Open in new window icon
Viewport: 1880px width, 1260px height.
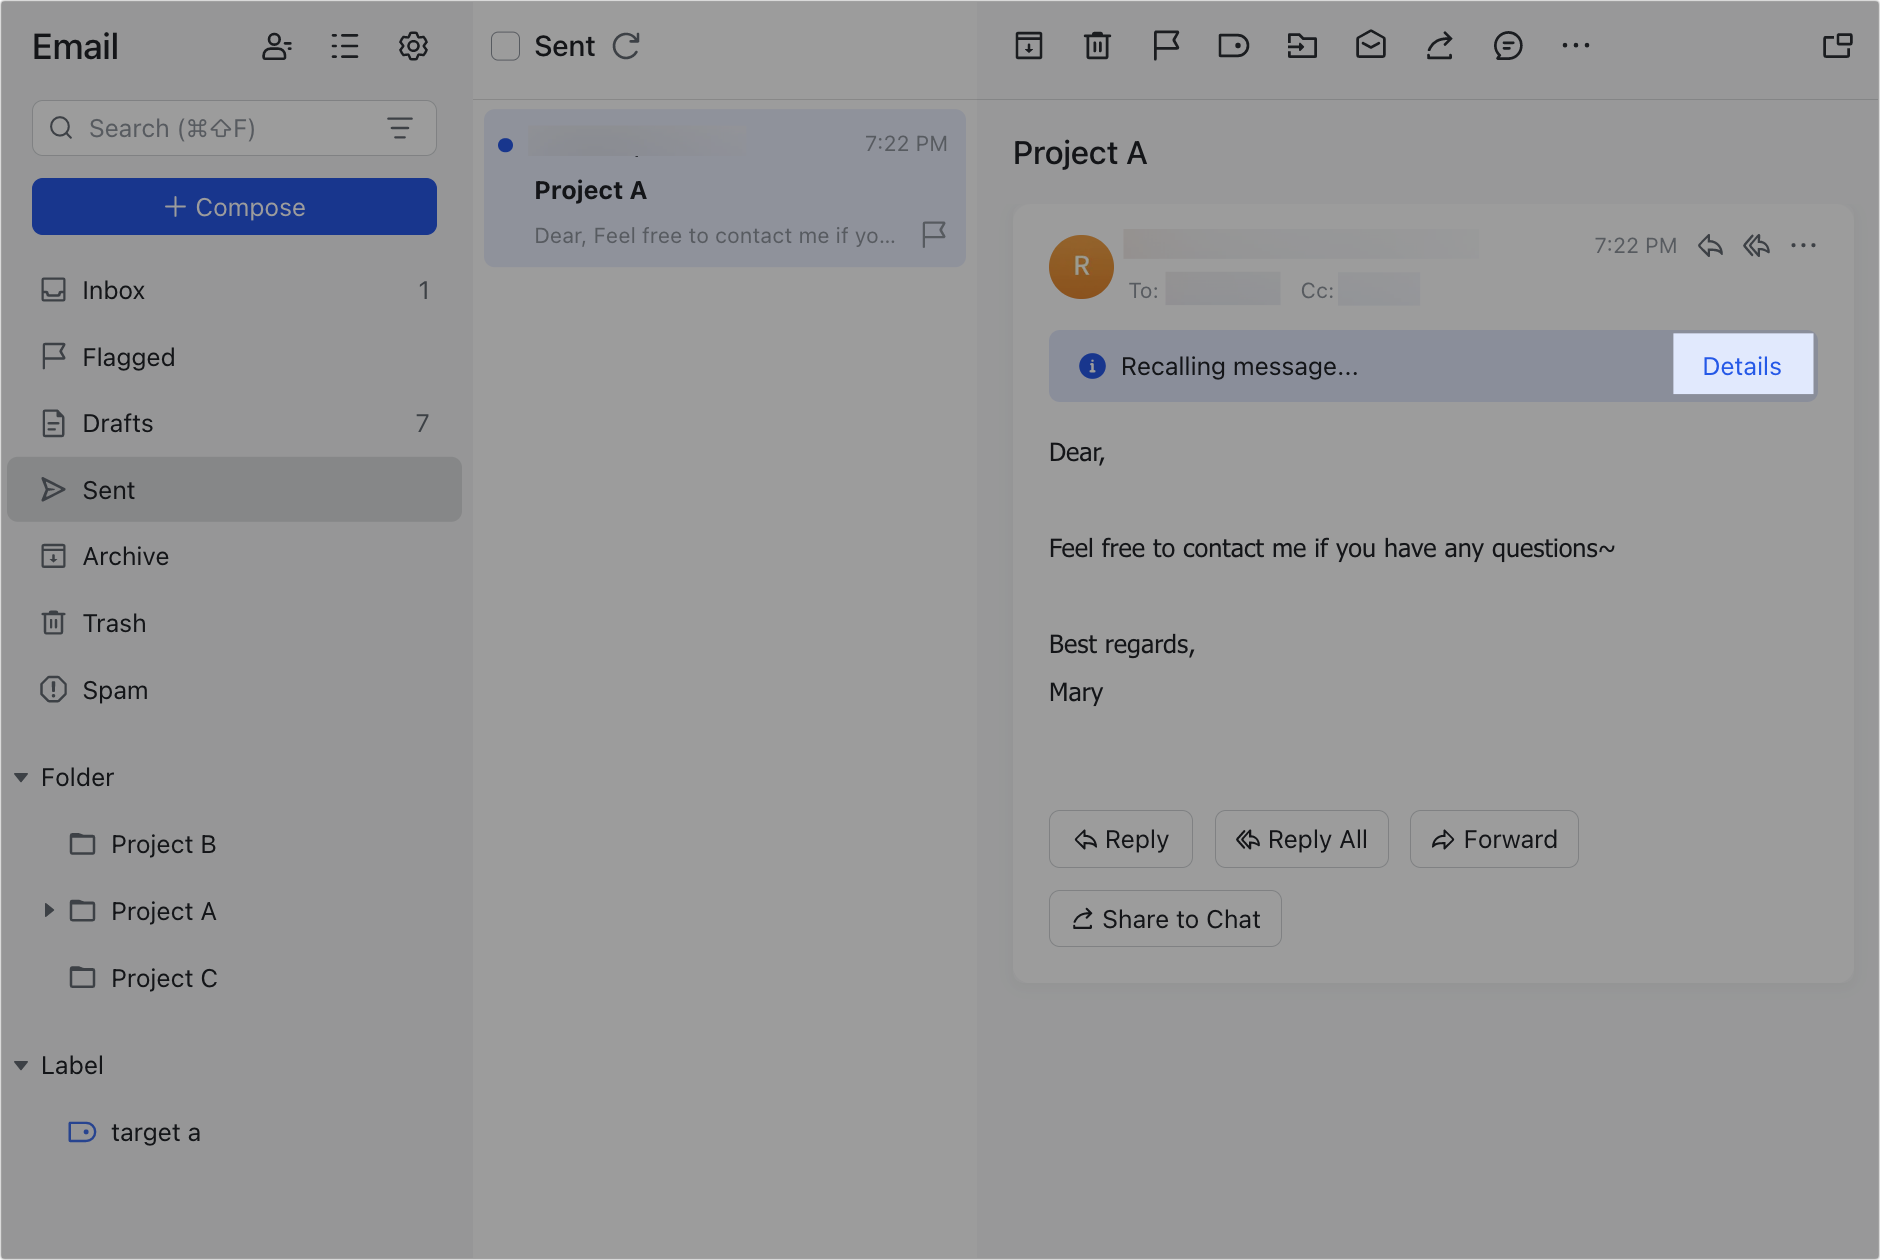[1837, 46]
